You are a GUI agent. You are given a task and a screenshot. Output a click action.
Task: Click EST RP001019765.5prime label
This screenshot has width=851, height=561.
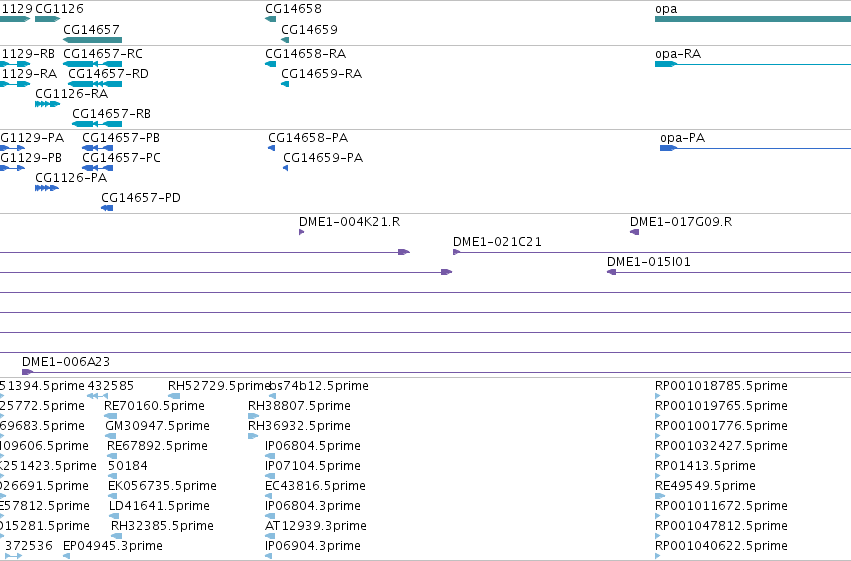[x=721, y=406]
